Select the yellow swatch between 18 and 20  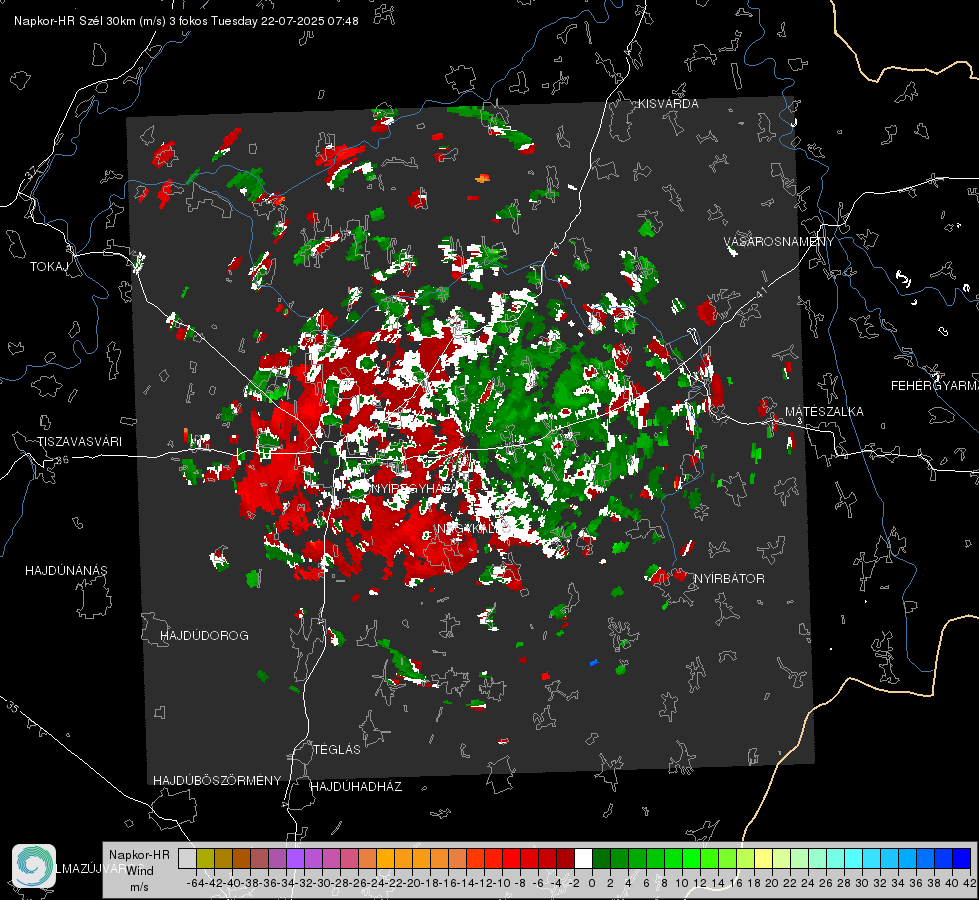coord(763,858)
